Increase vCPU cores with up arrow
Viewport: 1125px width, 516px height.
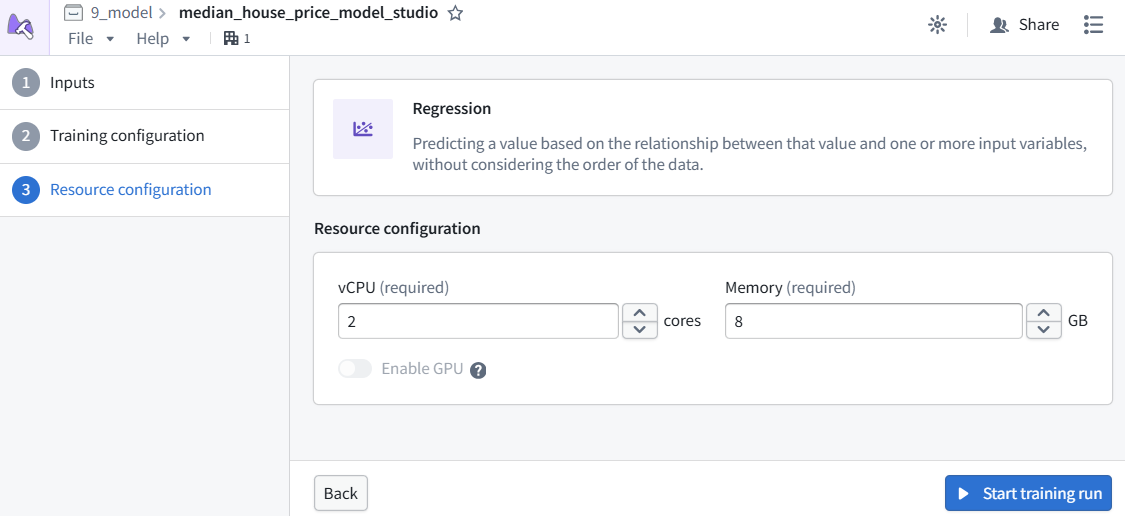coord(640,312)
